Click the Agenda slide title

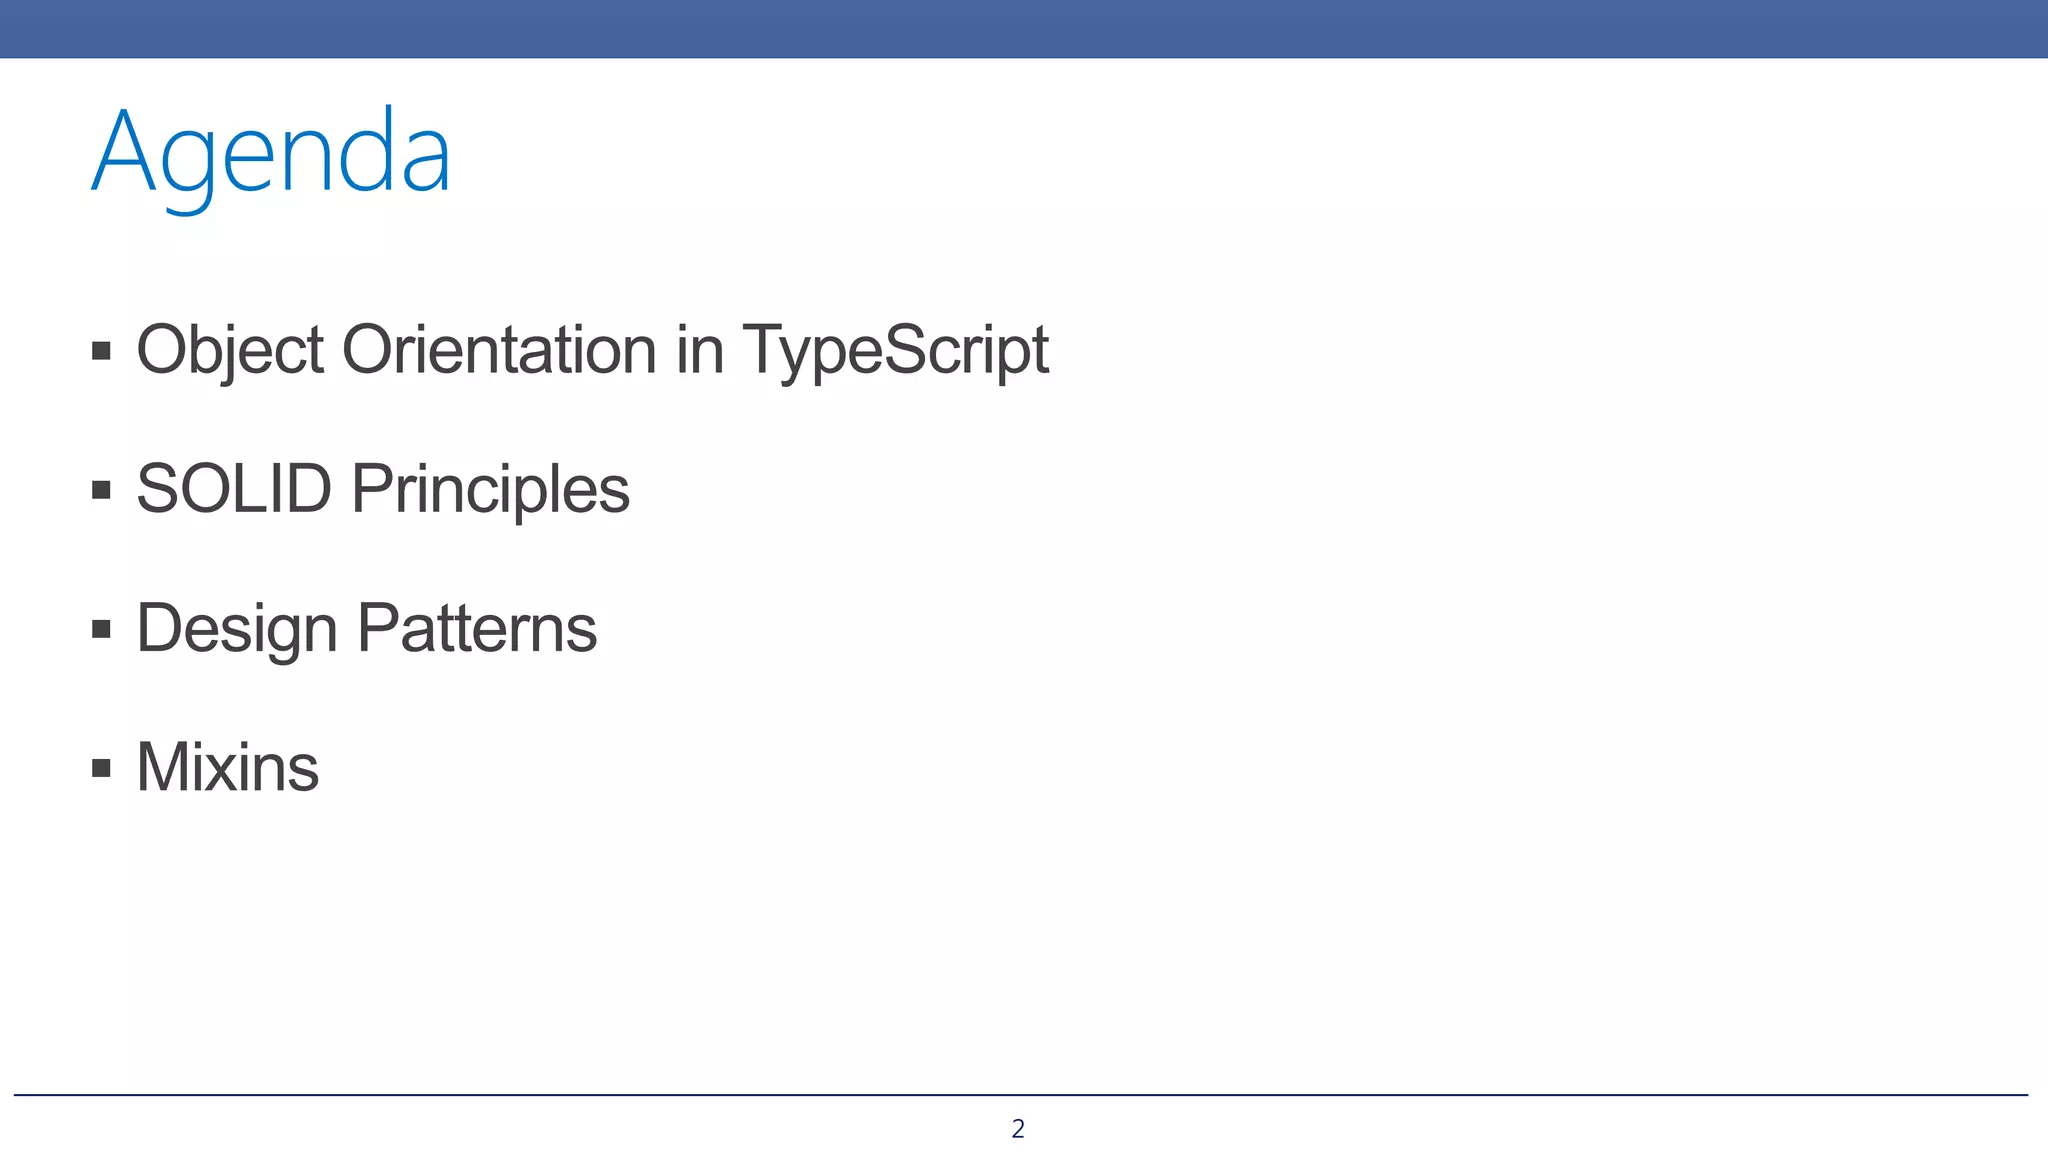tap(271, 156)
